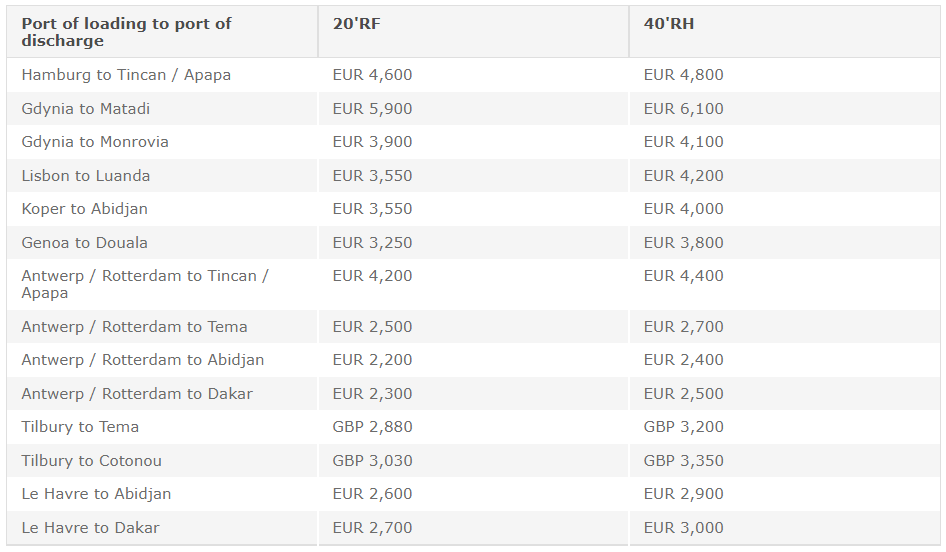Image resolution: width=946 pixels, height=552 pixels.
Task: Select the EUR 6,100 40'RH rate
Action: click(x=684, y=109)
